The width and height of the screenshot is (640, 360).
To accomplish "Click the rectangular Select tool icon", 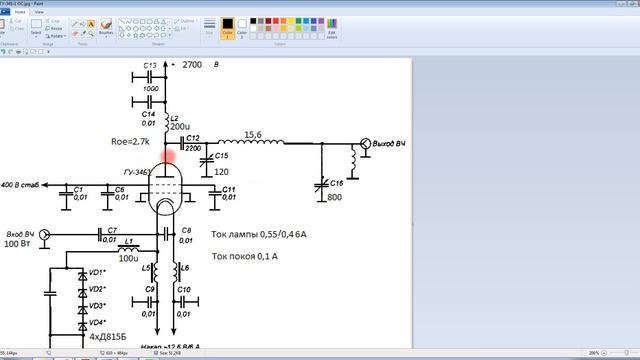I will [x=36, y=24].
